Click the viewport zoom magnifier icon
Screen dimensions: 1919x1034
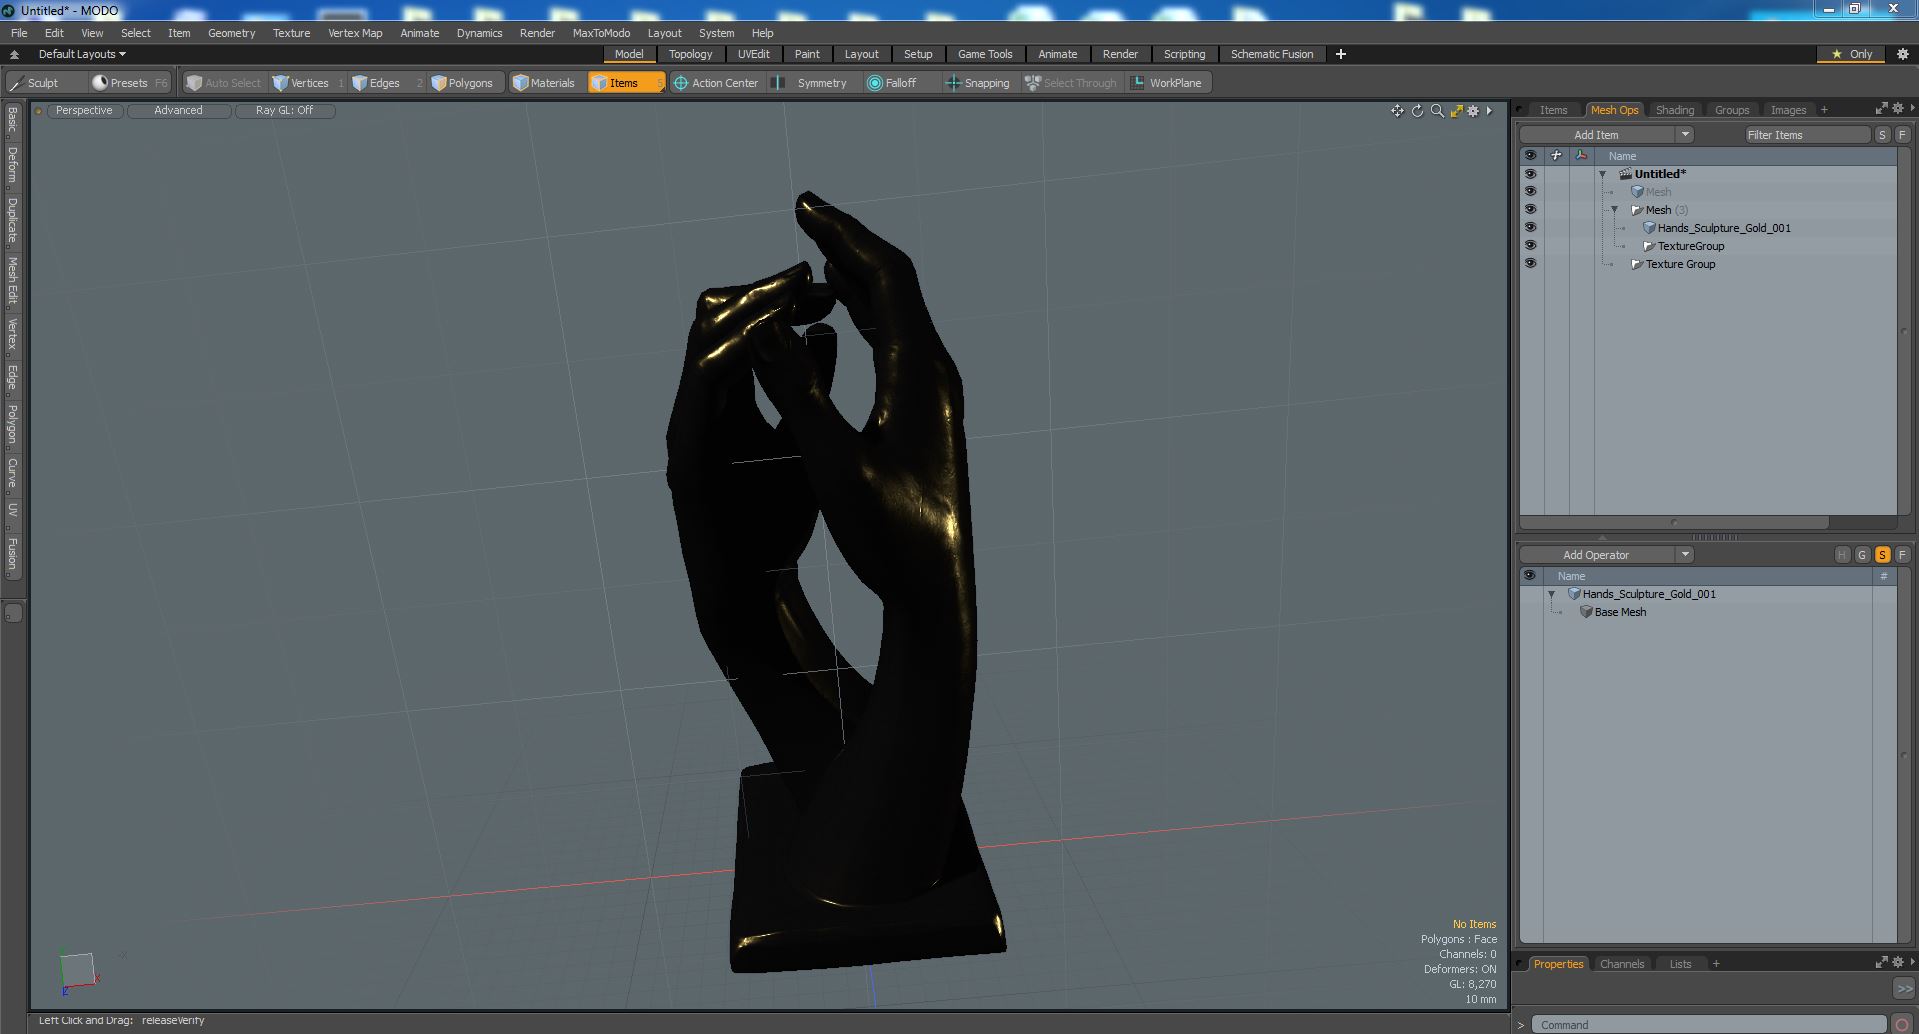[x=1437, y=111]
